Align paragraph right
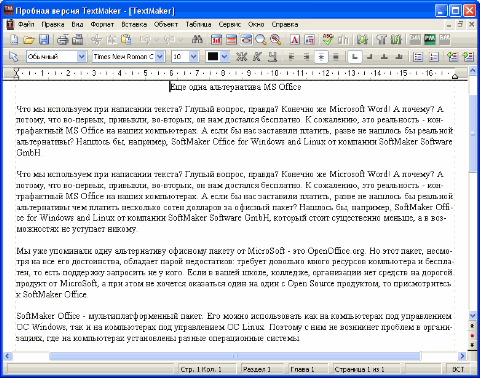480x378 pixels. coord(306,57)
